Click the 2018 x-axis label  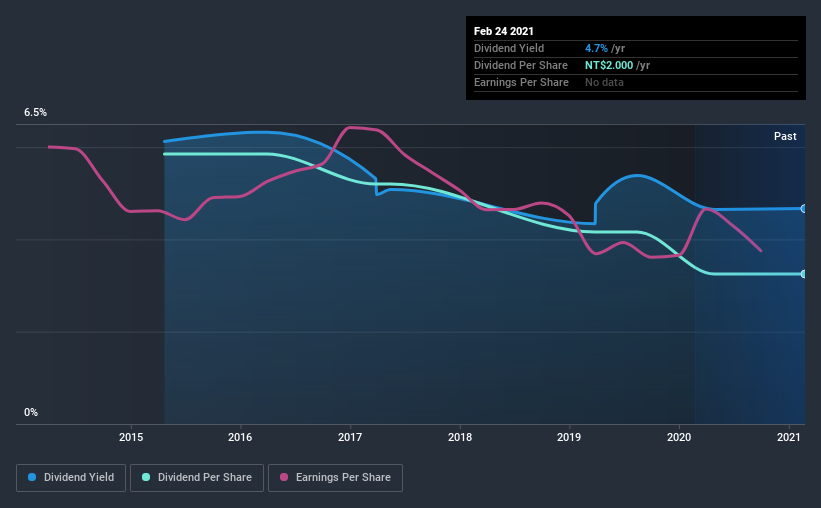pos(460,437)
